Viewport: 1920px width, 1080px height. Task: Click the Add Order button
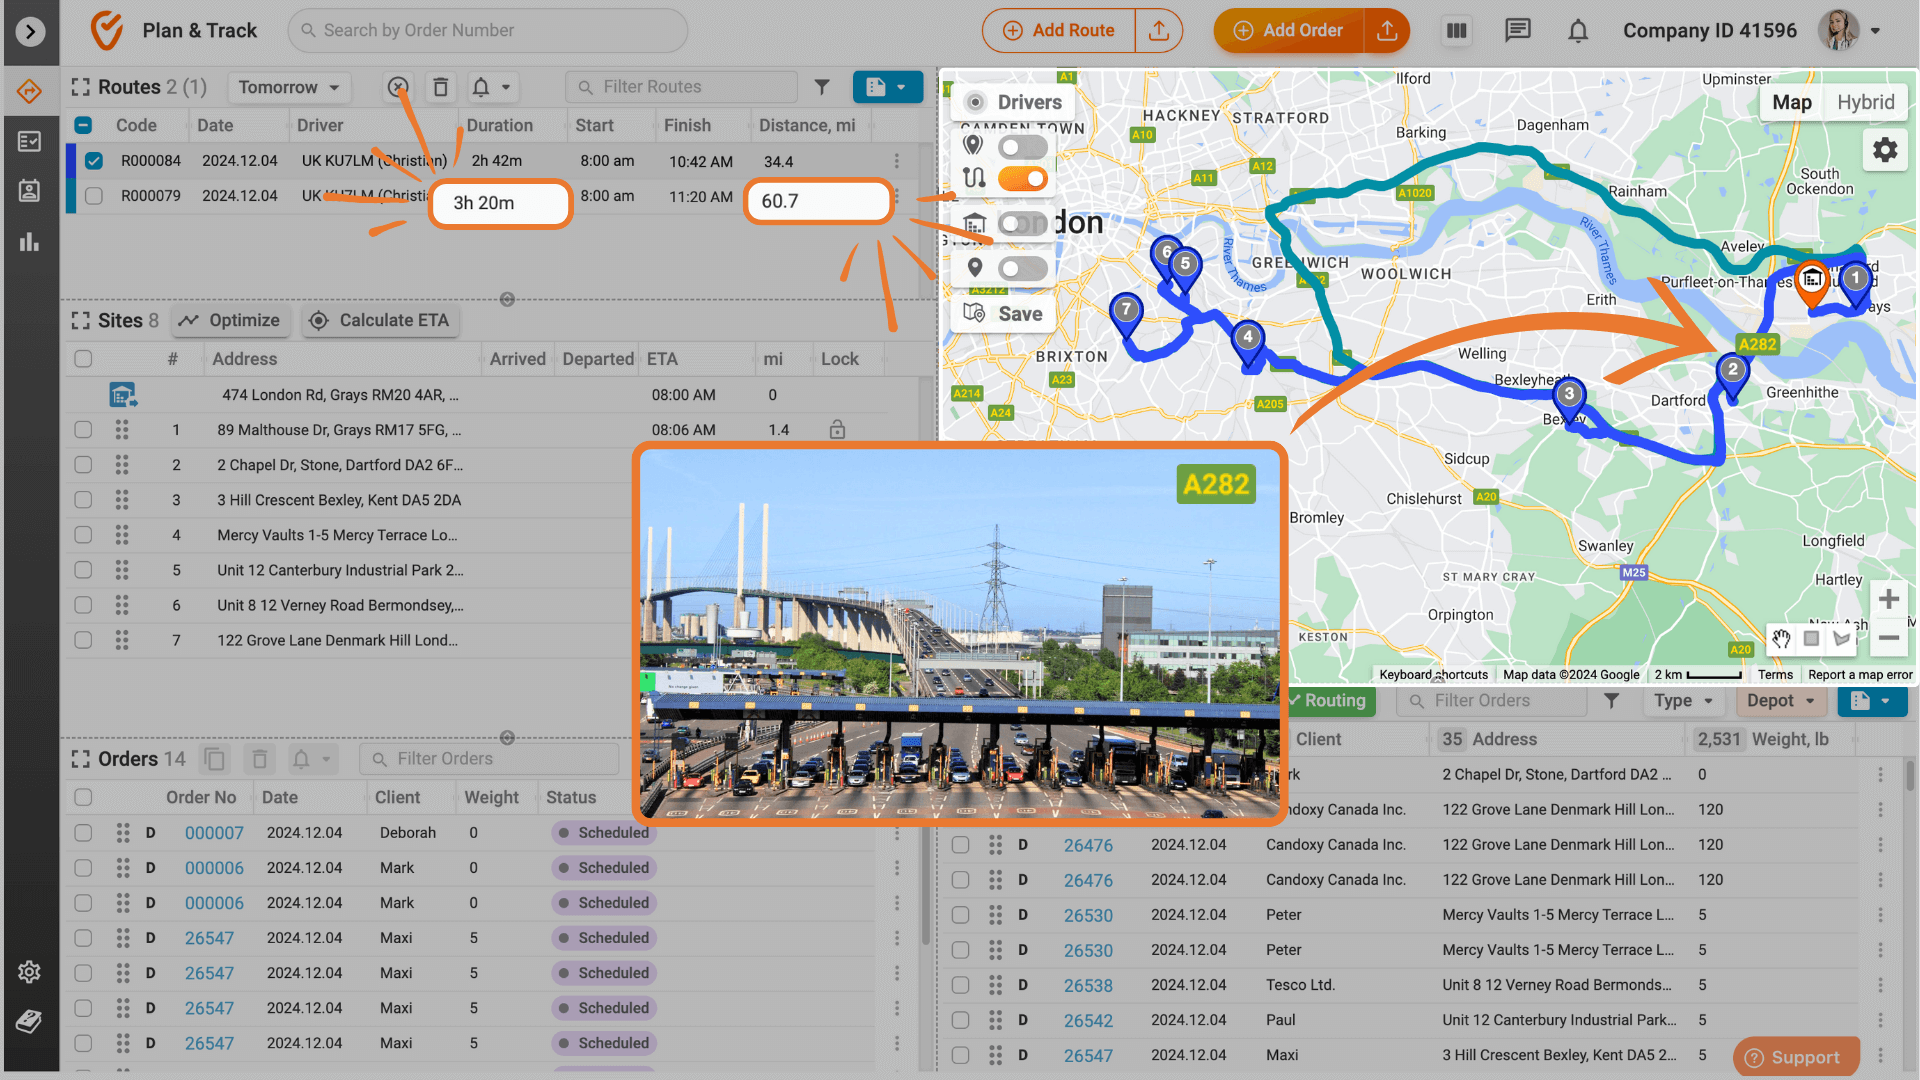[1288, 31]
